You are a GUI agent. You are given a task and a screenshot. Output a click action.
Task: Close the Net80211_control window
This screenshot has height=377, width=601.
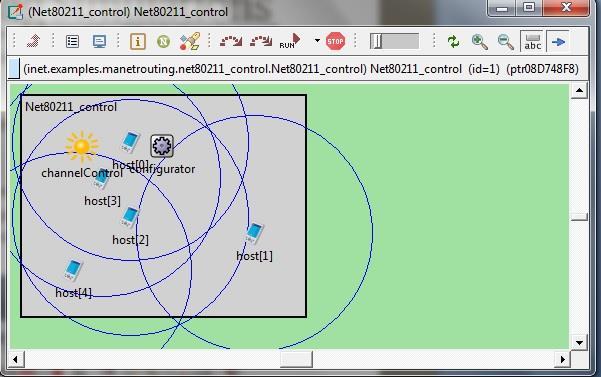(566, 7)
